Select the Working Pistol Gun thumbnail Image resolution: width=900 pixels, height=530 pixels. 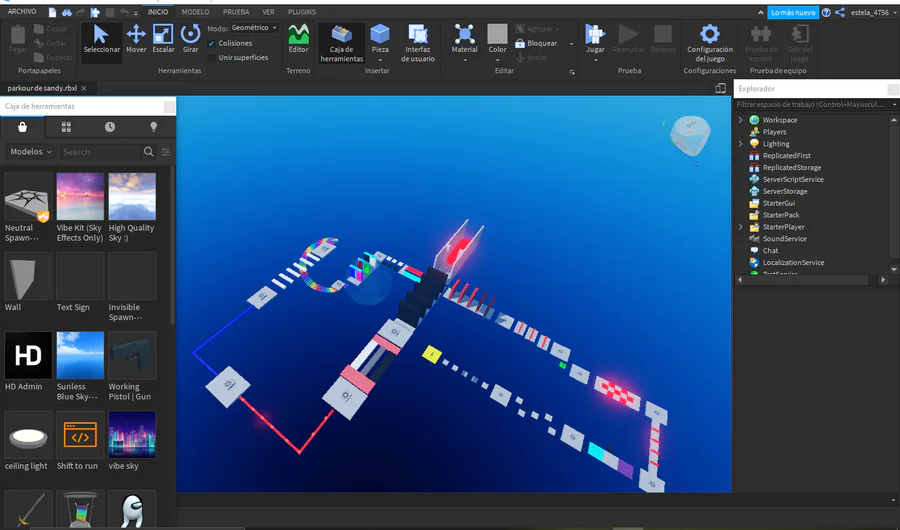[x=132, y=355]
